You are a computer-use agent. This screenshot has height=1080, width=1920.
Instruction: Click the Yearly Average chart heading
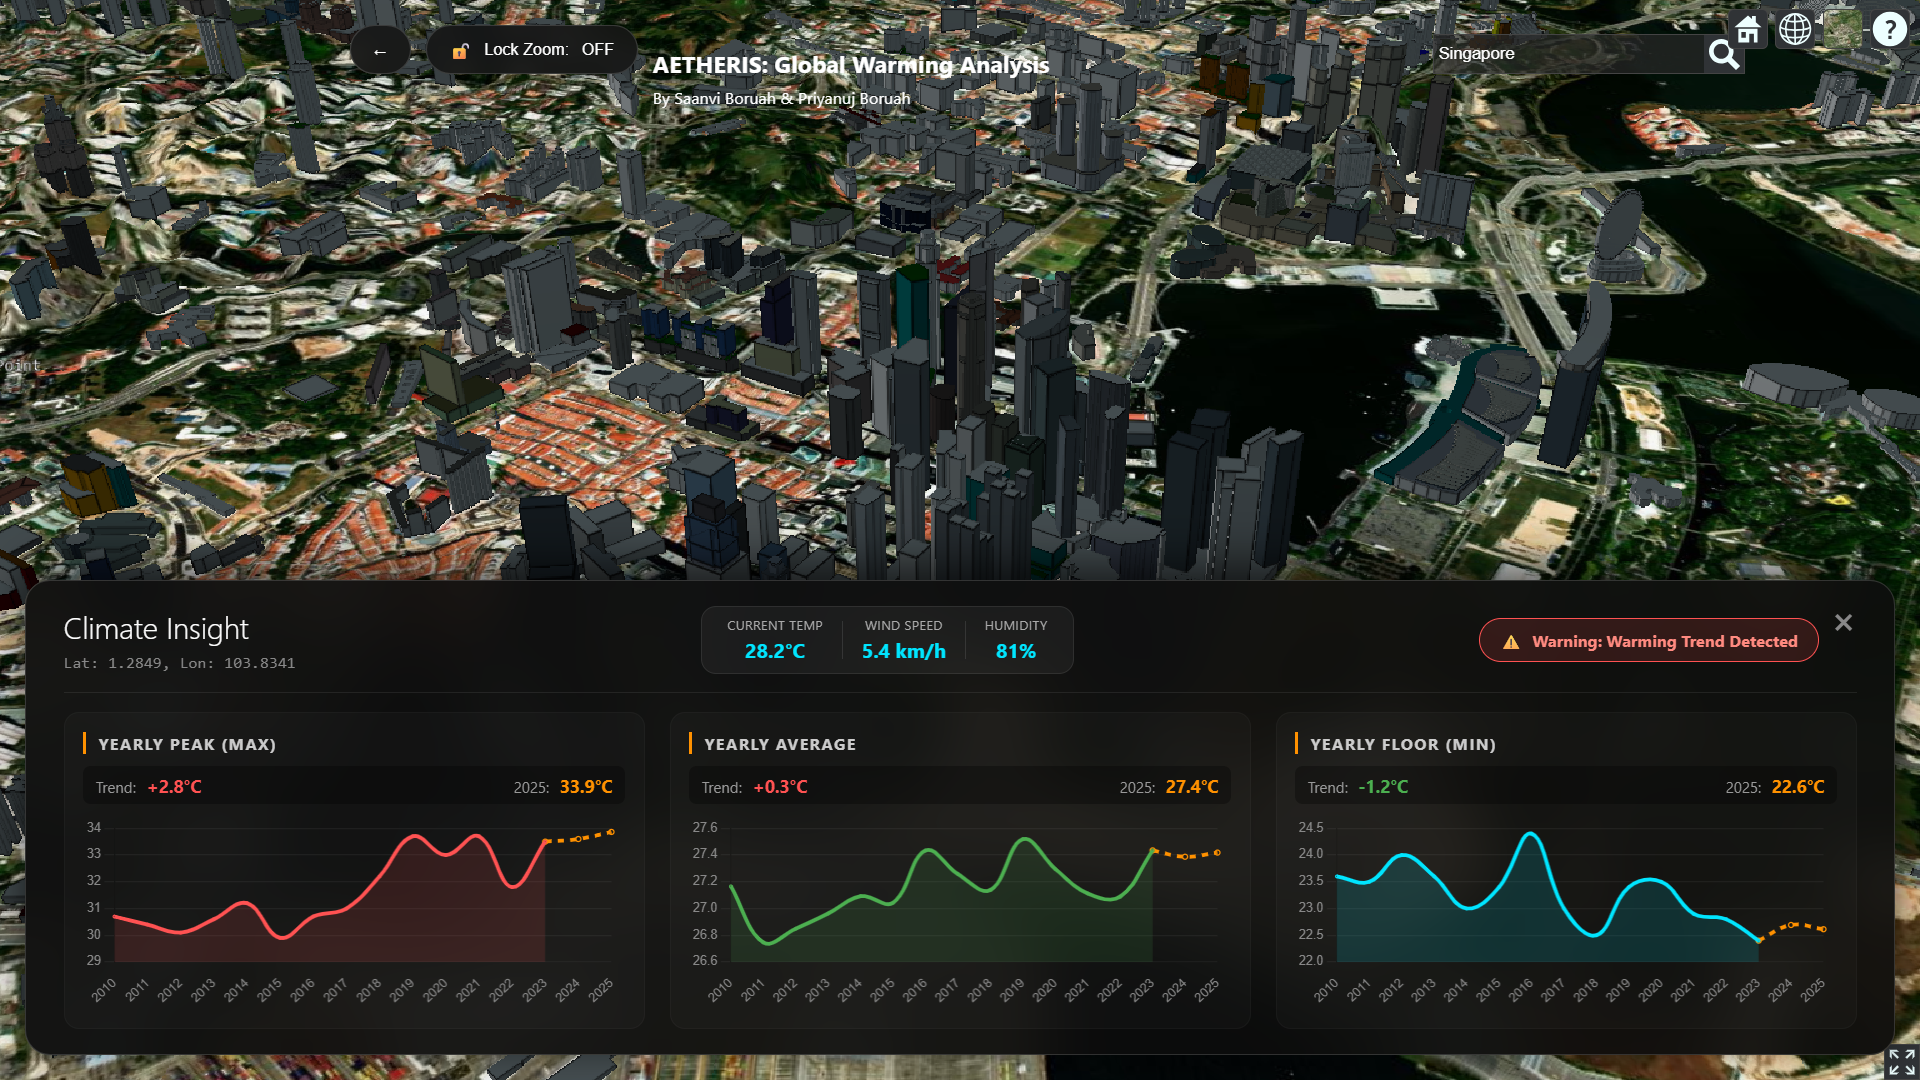[780, 745]
